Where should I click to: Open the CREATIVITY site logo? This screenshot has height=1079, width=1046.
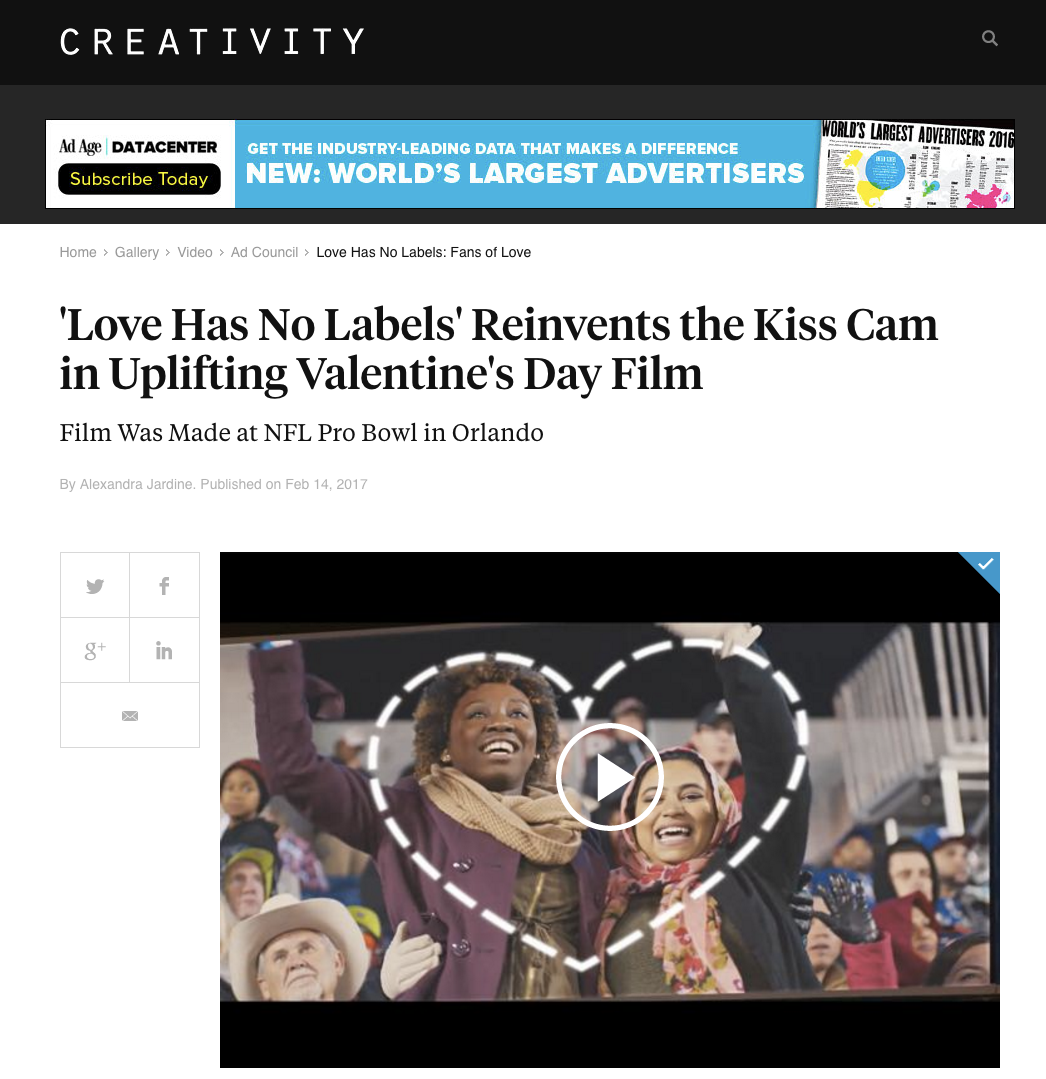coord(212,41)
